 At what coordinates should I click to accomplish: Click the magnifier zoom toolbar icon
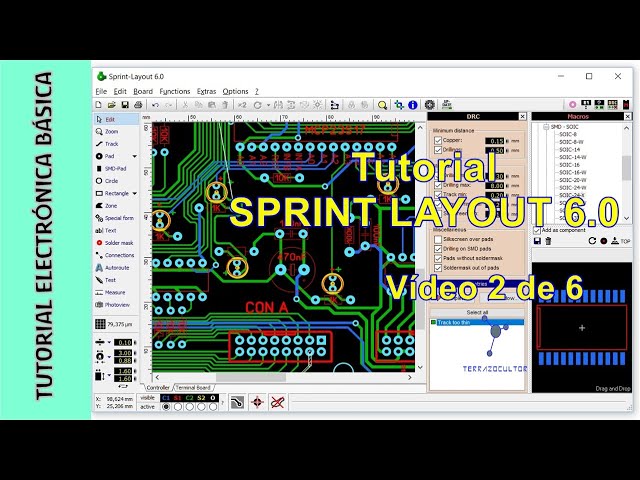coord(382,105)
